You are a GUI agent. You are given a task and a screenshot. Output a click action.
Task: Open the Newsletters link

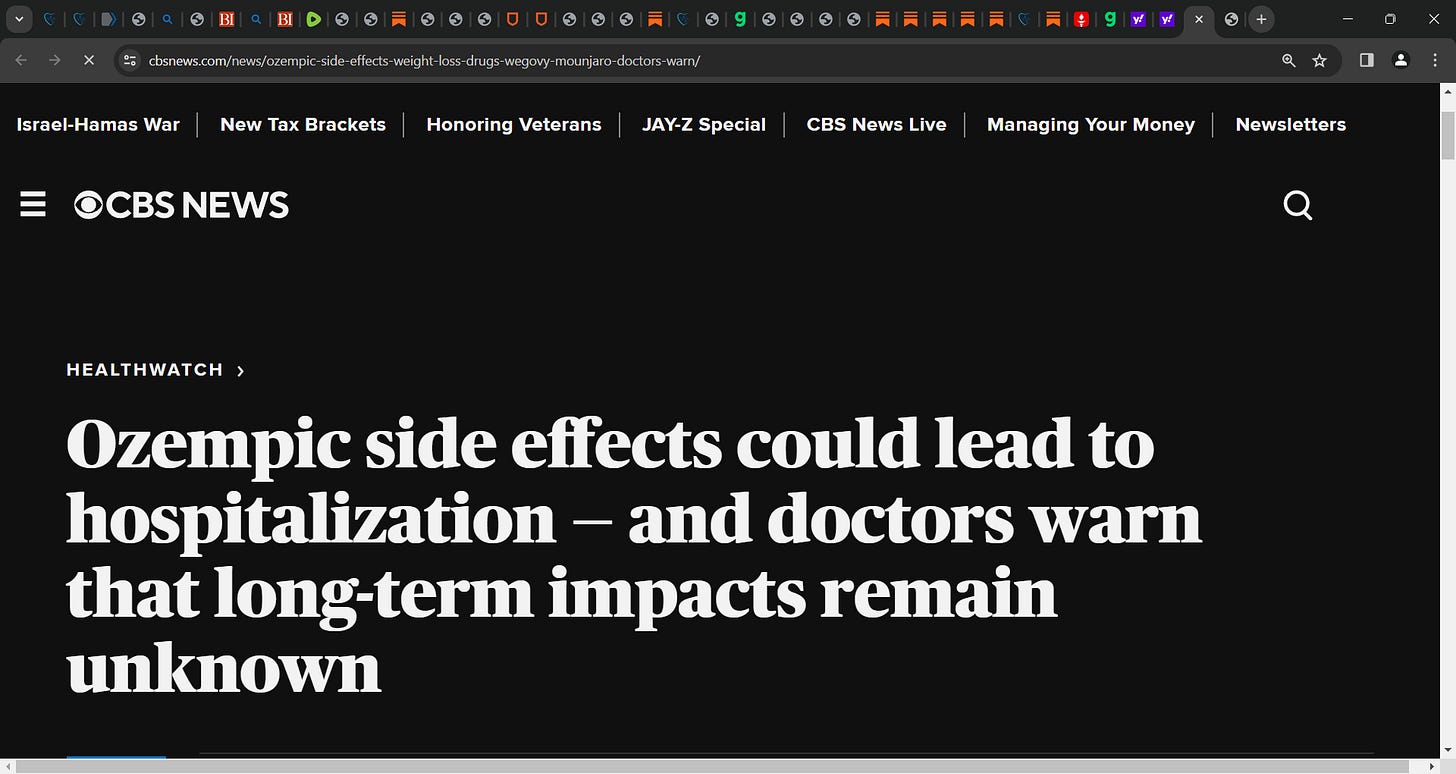point(1291,125)
